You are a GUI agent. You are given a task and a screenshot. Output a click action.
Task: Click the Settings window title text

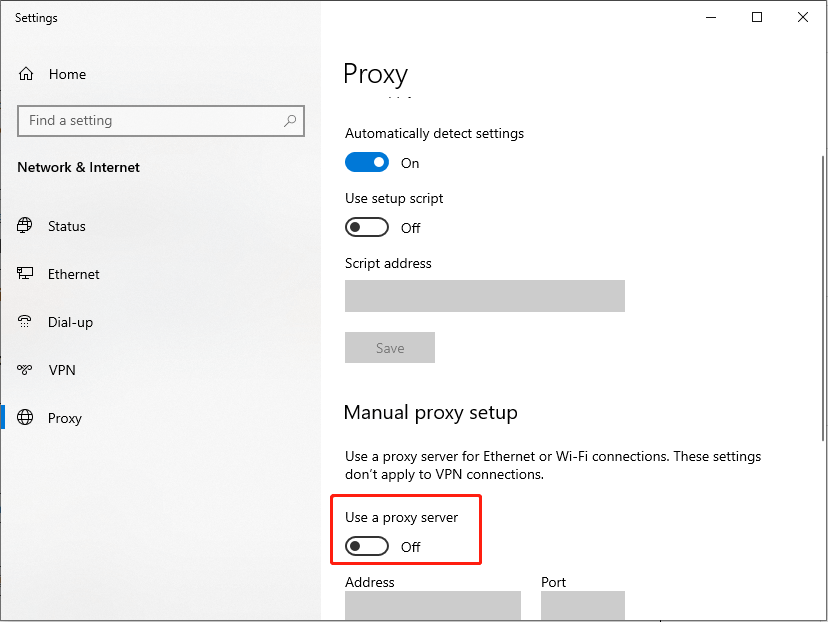tap(36, 18)
